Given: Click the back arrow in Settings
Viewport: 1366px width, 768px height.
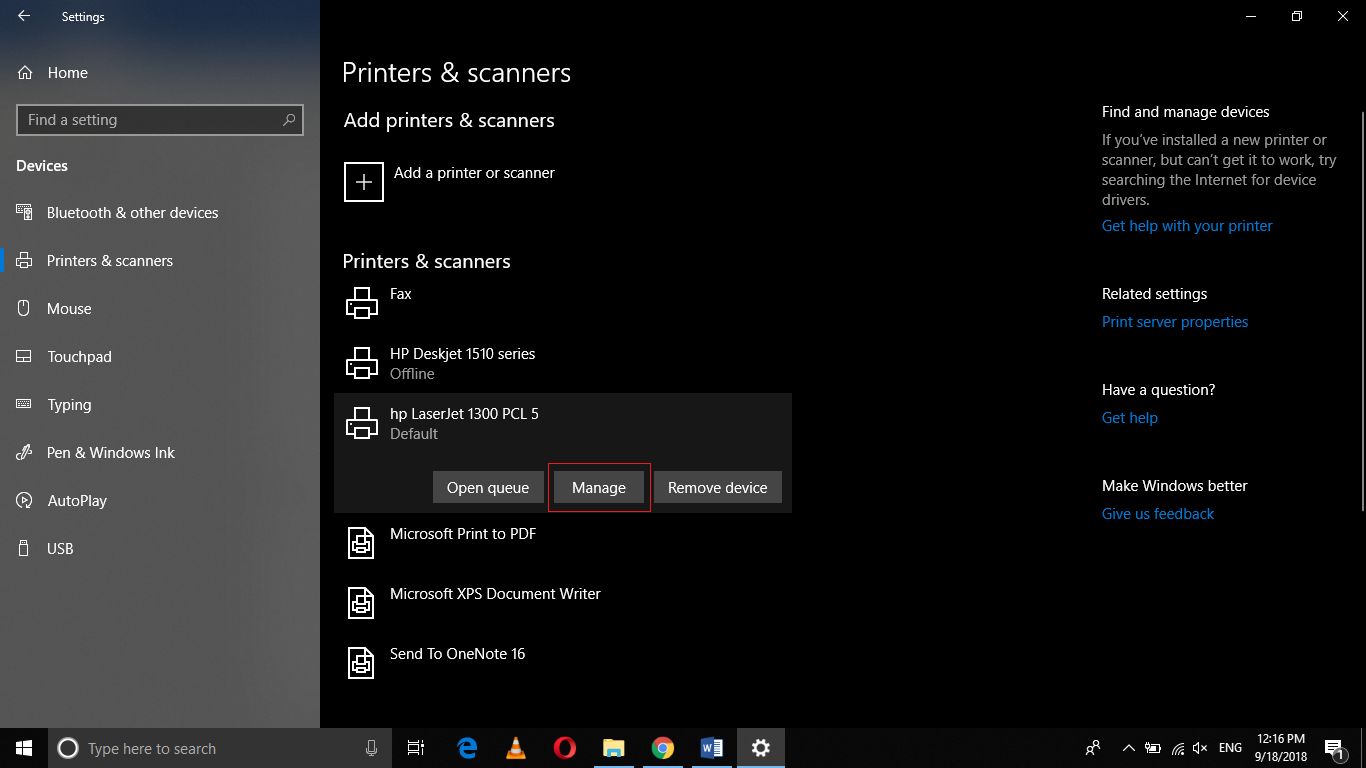Looking at the screenshot, I should pos(22,16).
